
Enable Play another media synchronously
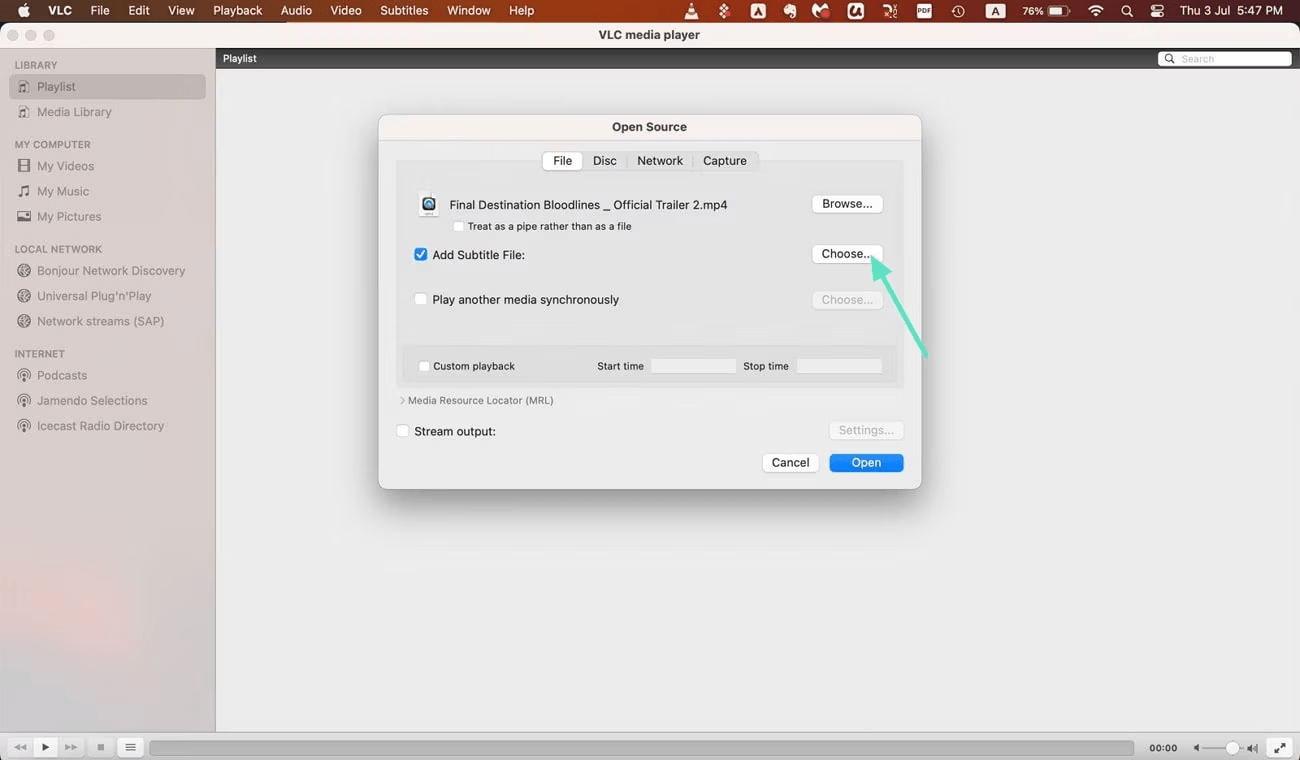(x=421, y=299)
